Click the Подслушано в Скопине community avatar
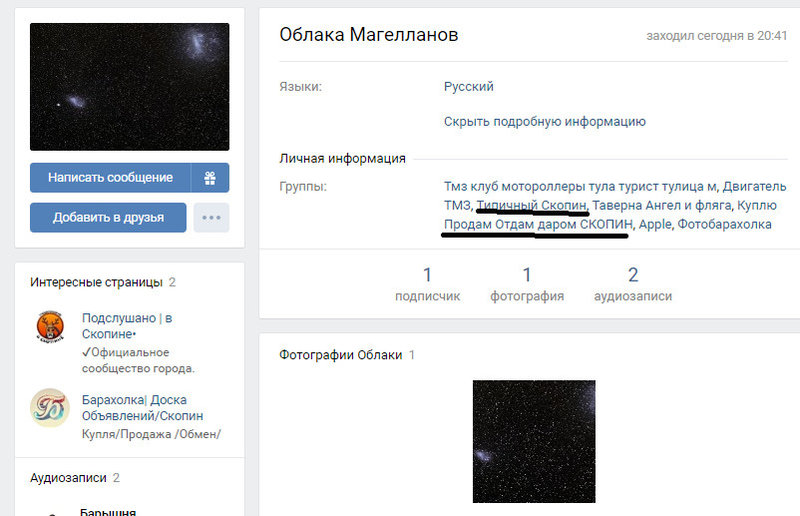Image resolution: width=800 pixels, height=516 pixels. click(x=50, y=326)
